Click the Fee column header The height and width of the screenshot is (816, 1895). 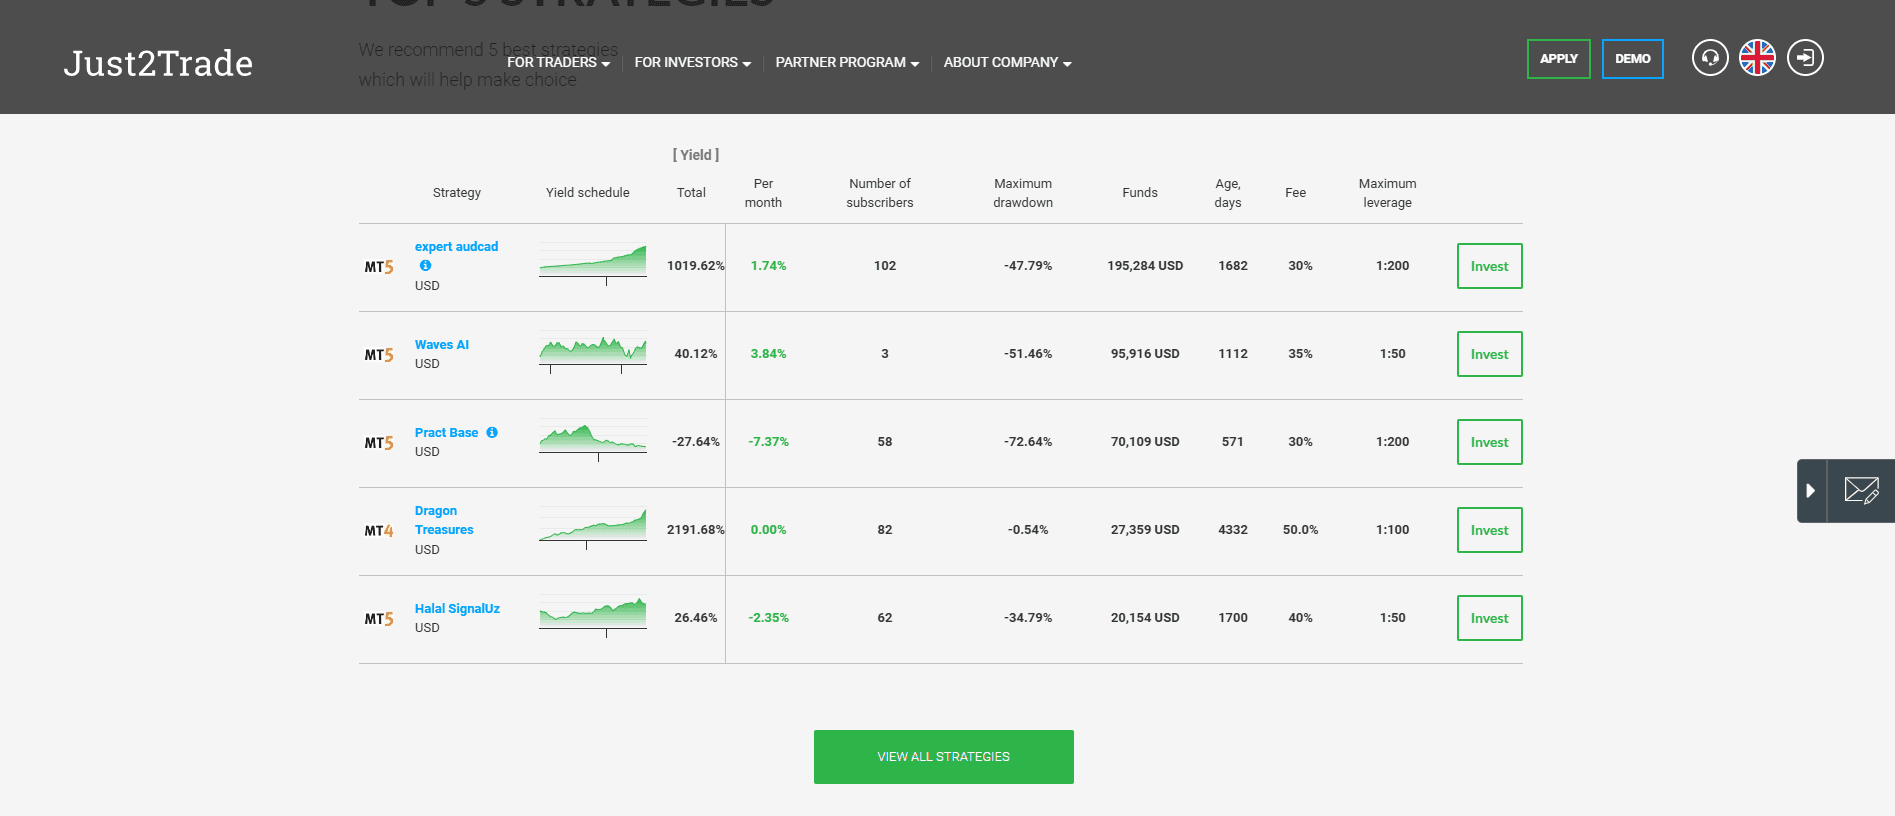point(1296,193)
